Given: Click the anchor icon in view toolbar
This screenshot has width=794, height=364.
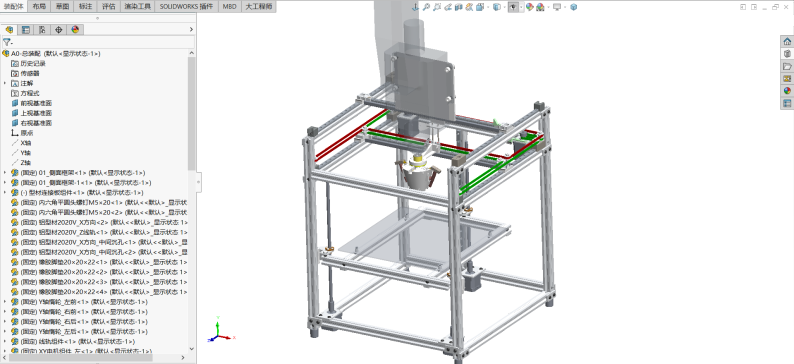Looking at the screenshot, I should click(x=415, y=7).
